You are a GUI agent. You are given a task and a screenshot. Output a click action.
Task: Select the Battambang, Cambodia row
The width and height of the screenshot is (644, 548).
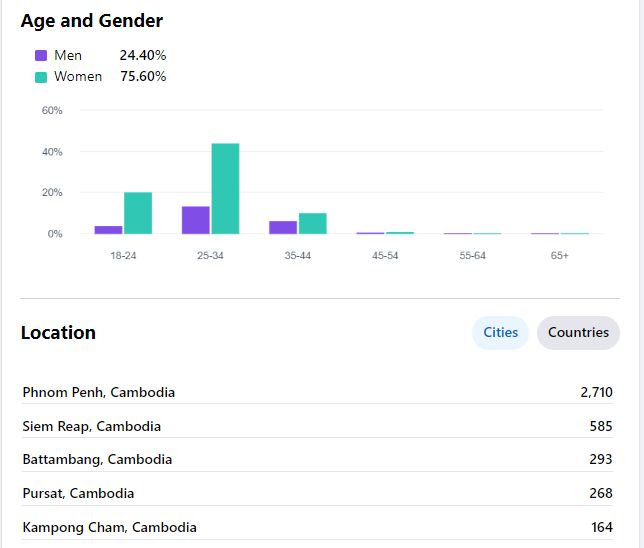(x=317, y=459)
